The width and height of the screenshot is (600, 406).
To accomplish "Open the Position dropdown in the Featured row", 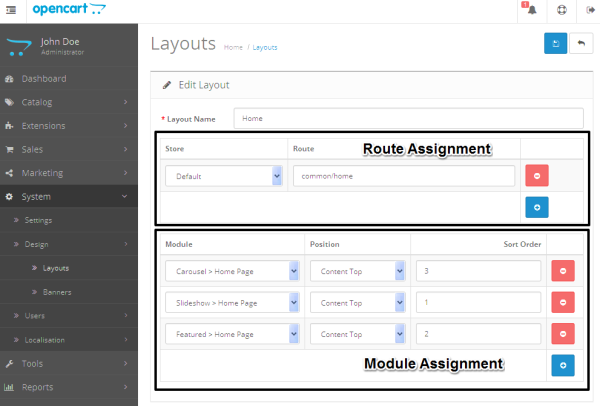I will pyautogui.click(x=357, y=334).
